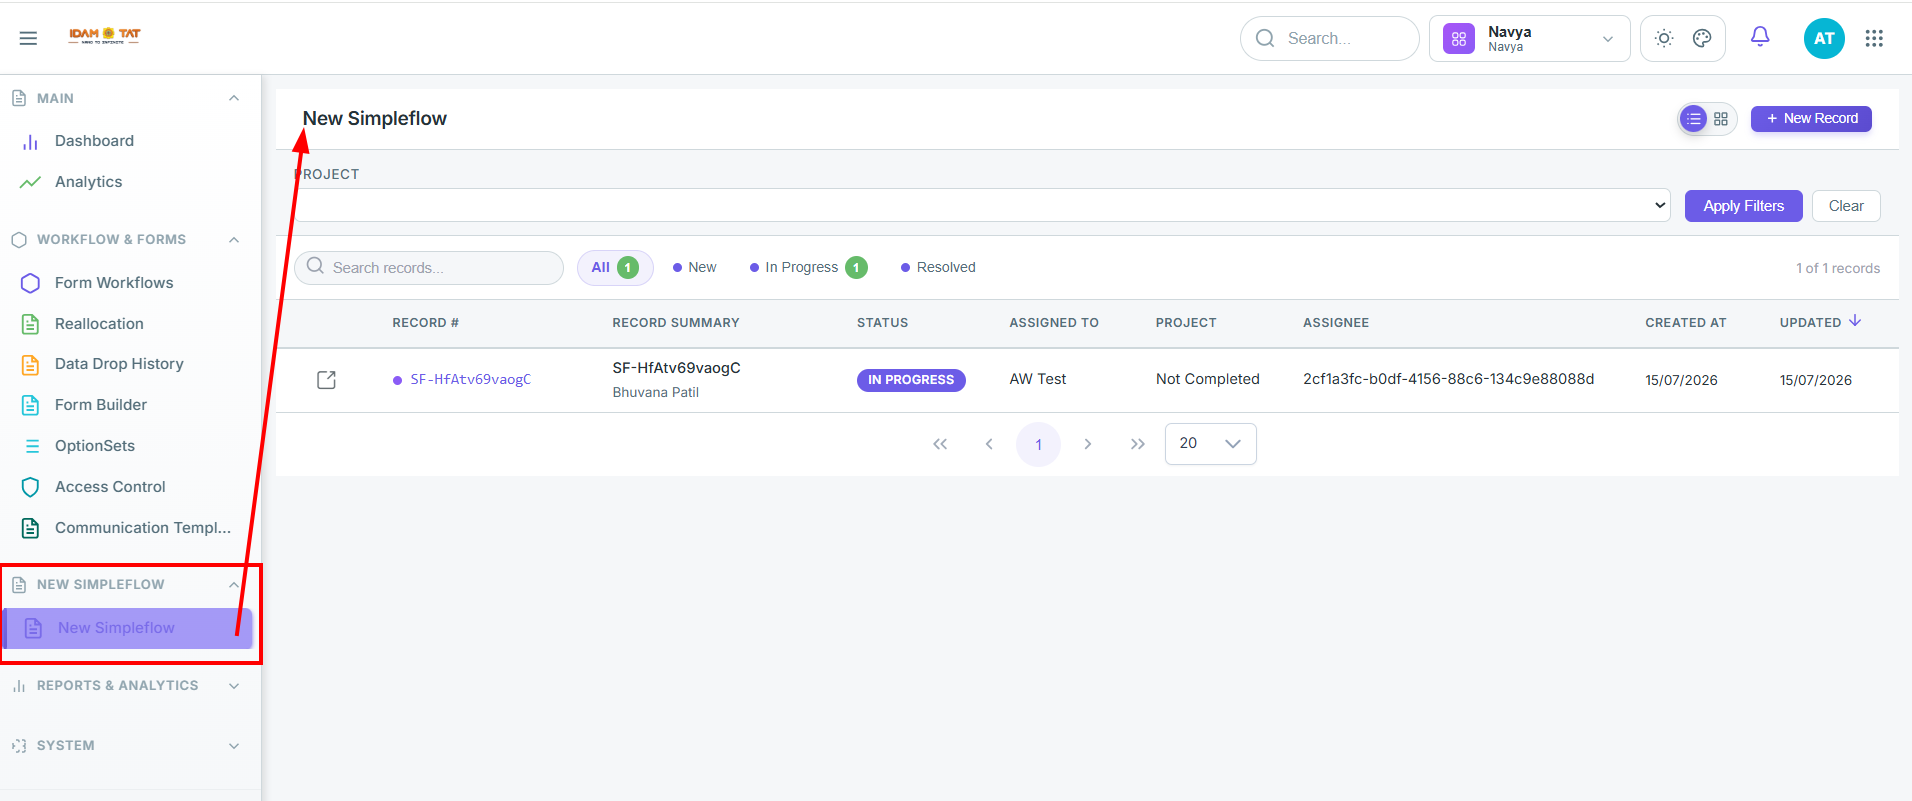Open page size 20 dropdown
1912x801 pixels.
(x=1210, y=444)
